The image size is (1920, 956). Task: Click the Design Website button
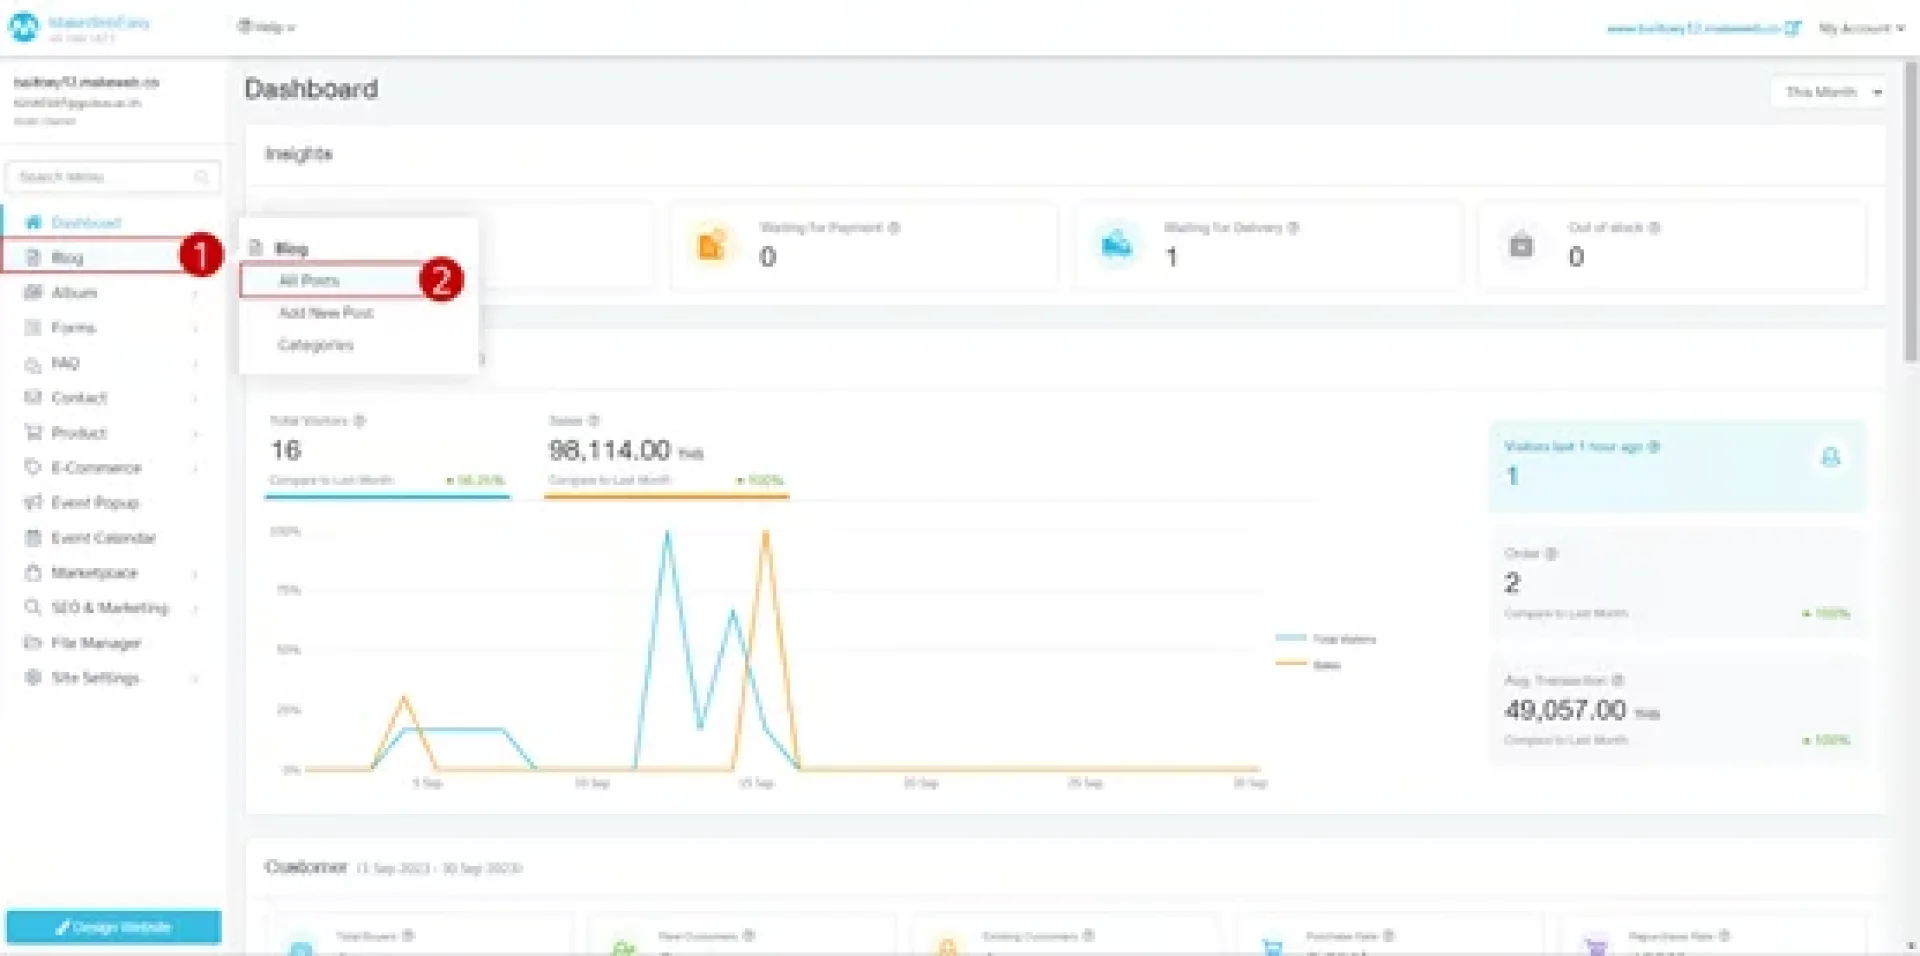click(113, 927)
